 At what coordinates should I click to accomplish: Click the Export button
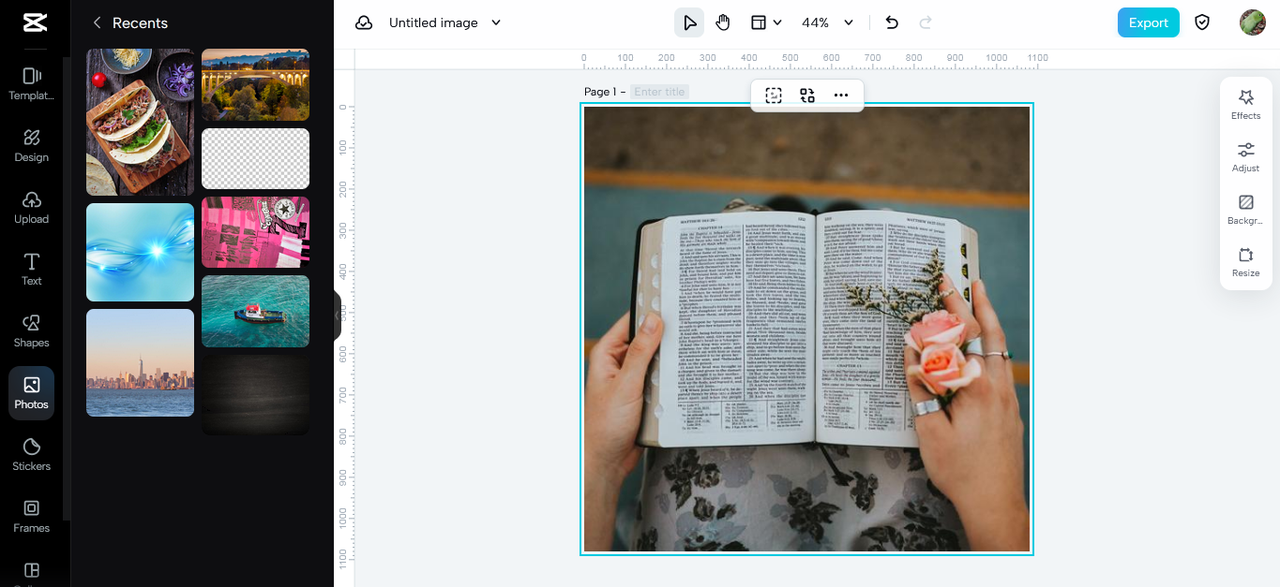(1148, 23)
